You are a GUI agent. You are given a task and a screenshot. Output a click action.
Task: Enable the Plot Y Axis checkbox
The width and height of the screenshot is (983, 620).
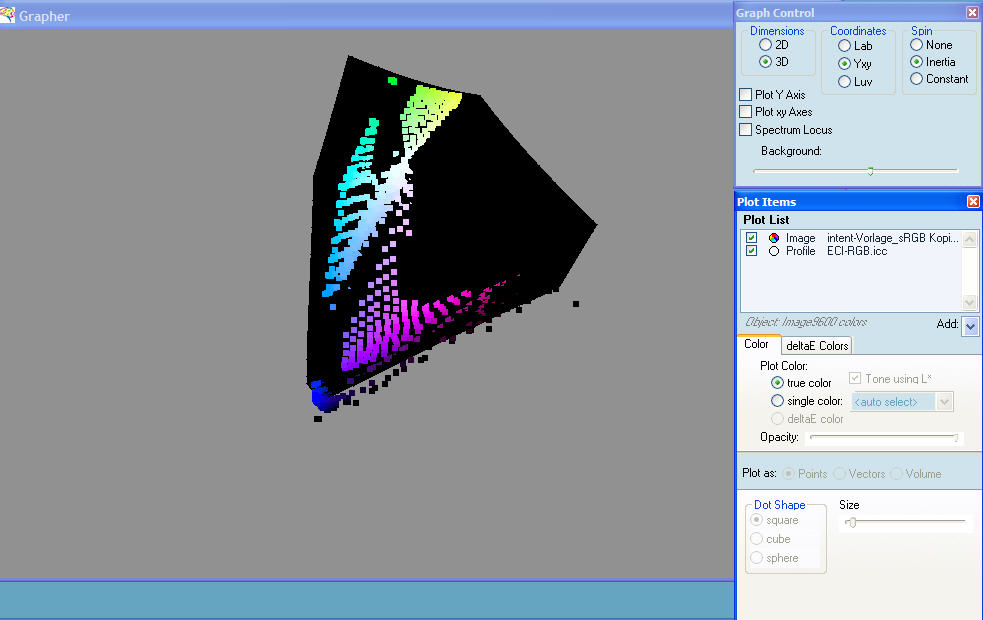coord(746,95)
